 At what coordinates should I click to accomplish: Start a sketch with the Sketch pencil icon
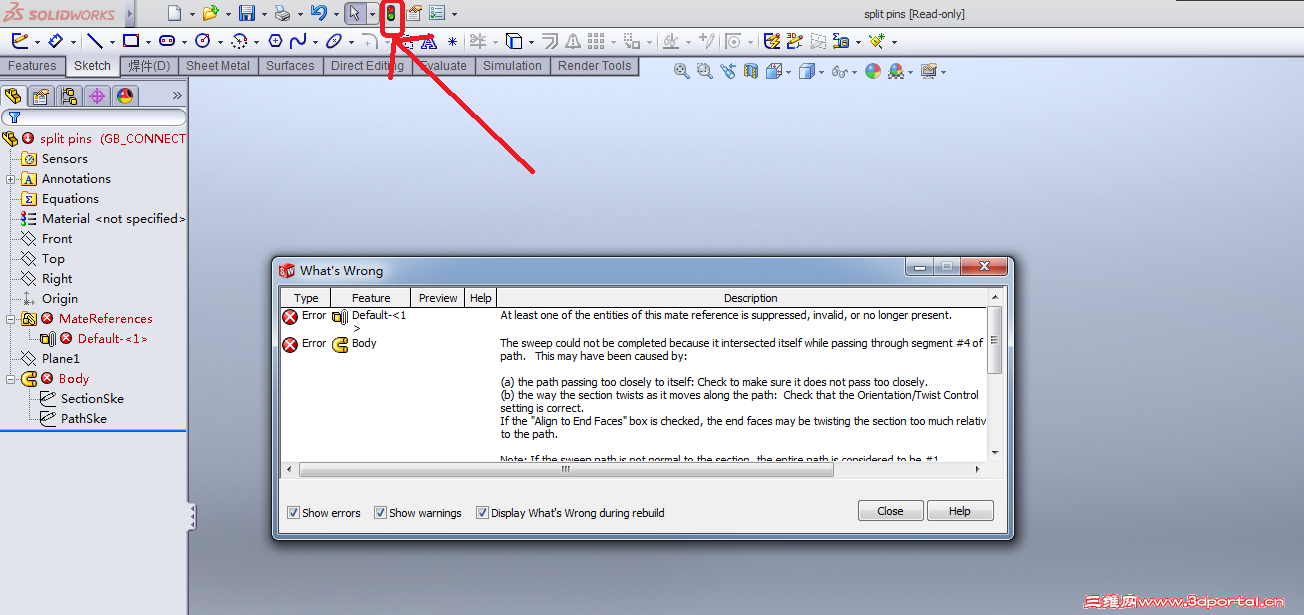20,41
